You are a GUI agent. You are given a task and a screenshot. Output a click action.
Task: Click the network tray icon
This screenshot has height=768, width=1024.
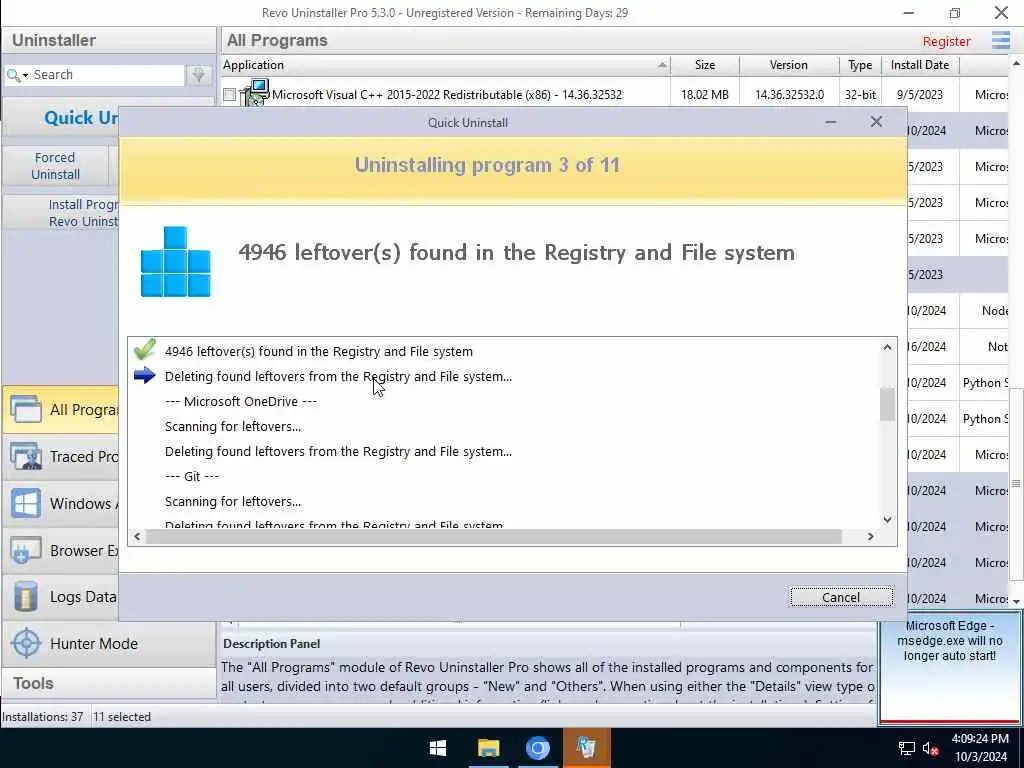[906, 748]
